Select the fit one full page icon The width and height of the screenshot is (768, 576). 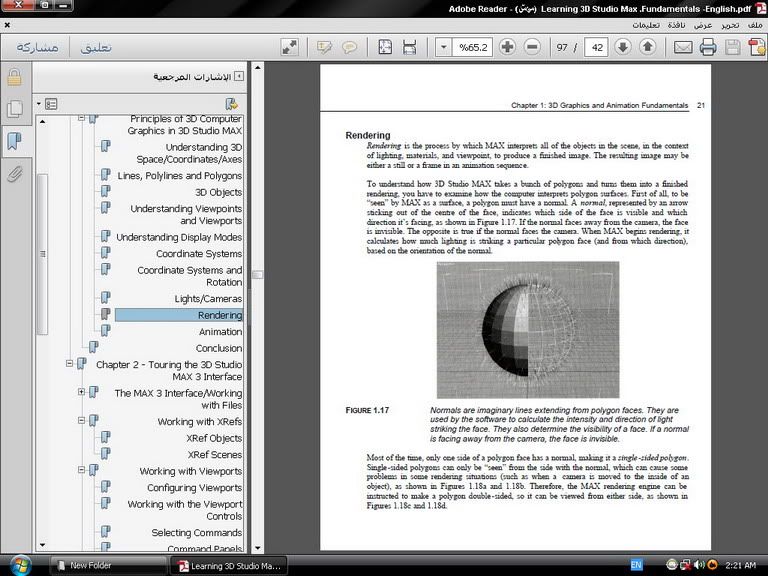pos(385,48)
